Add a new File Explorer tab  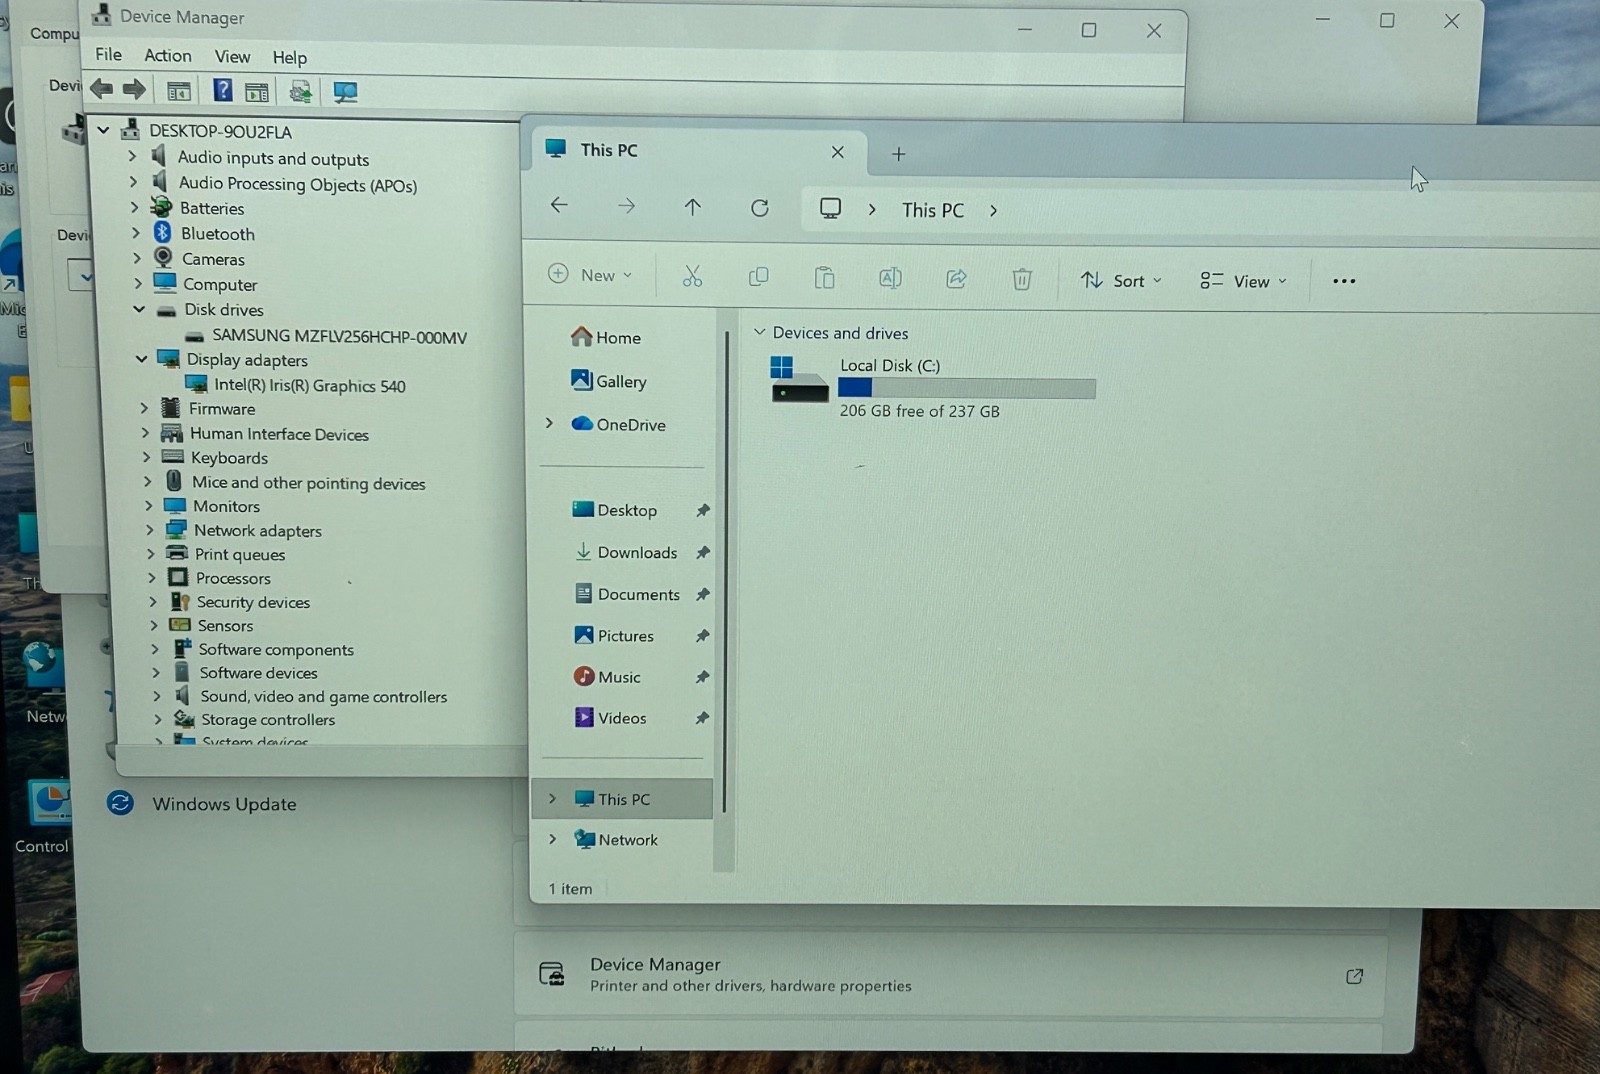(x=898, y=154)
